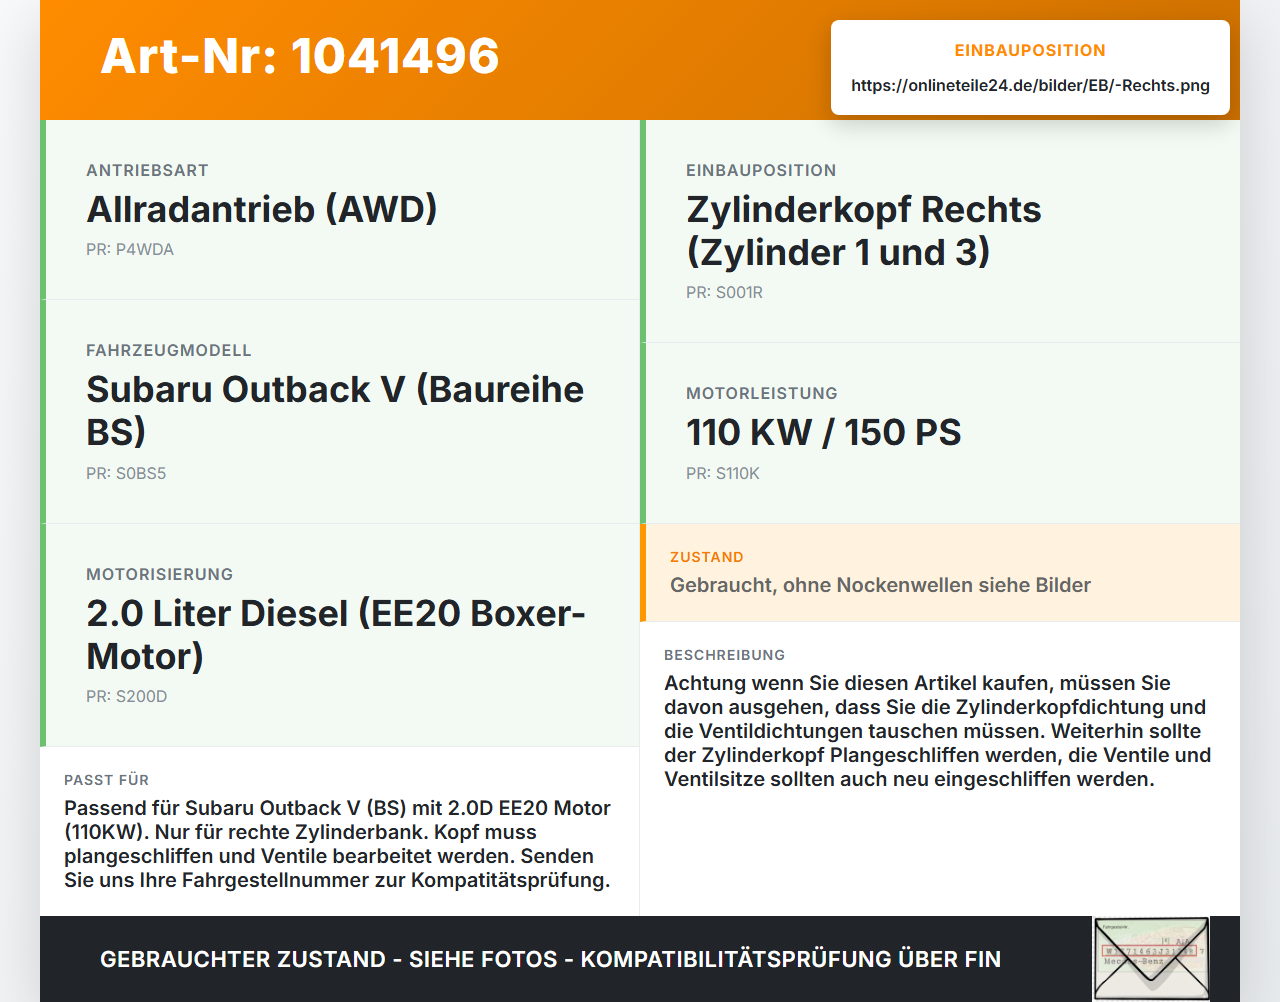
Task: Select the 110 KW / 150 PS value
Action: pyautogui.click(x=824, y=432)
